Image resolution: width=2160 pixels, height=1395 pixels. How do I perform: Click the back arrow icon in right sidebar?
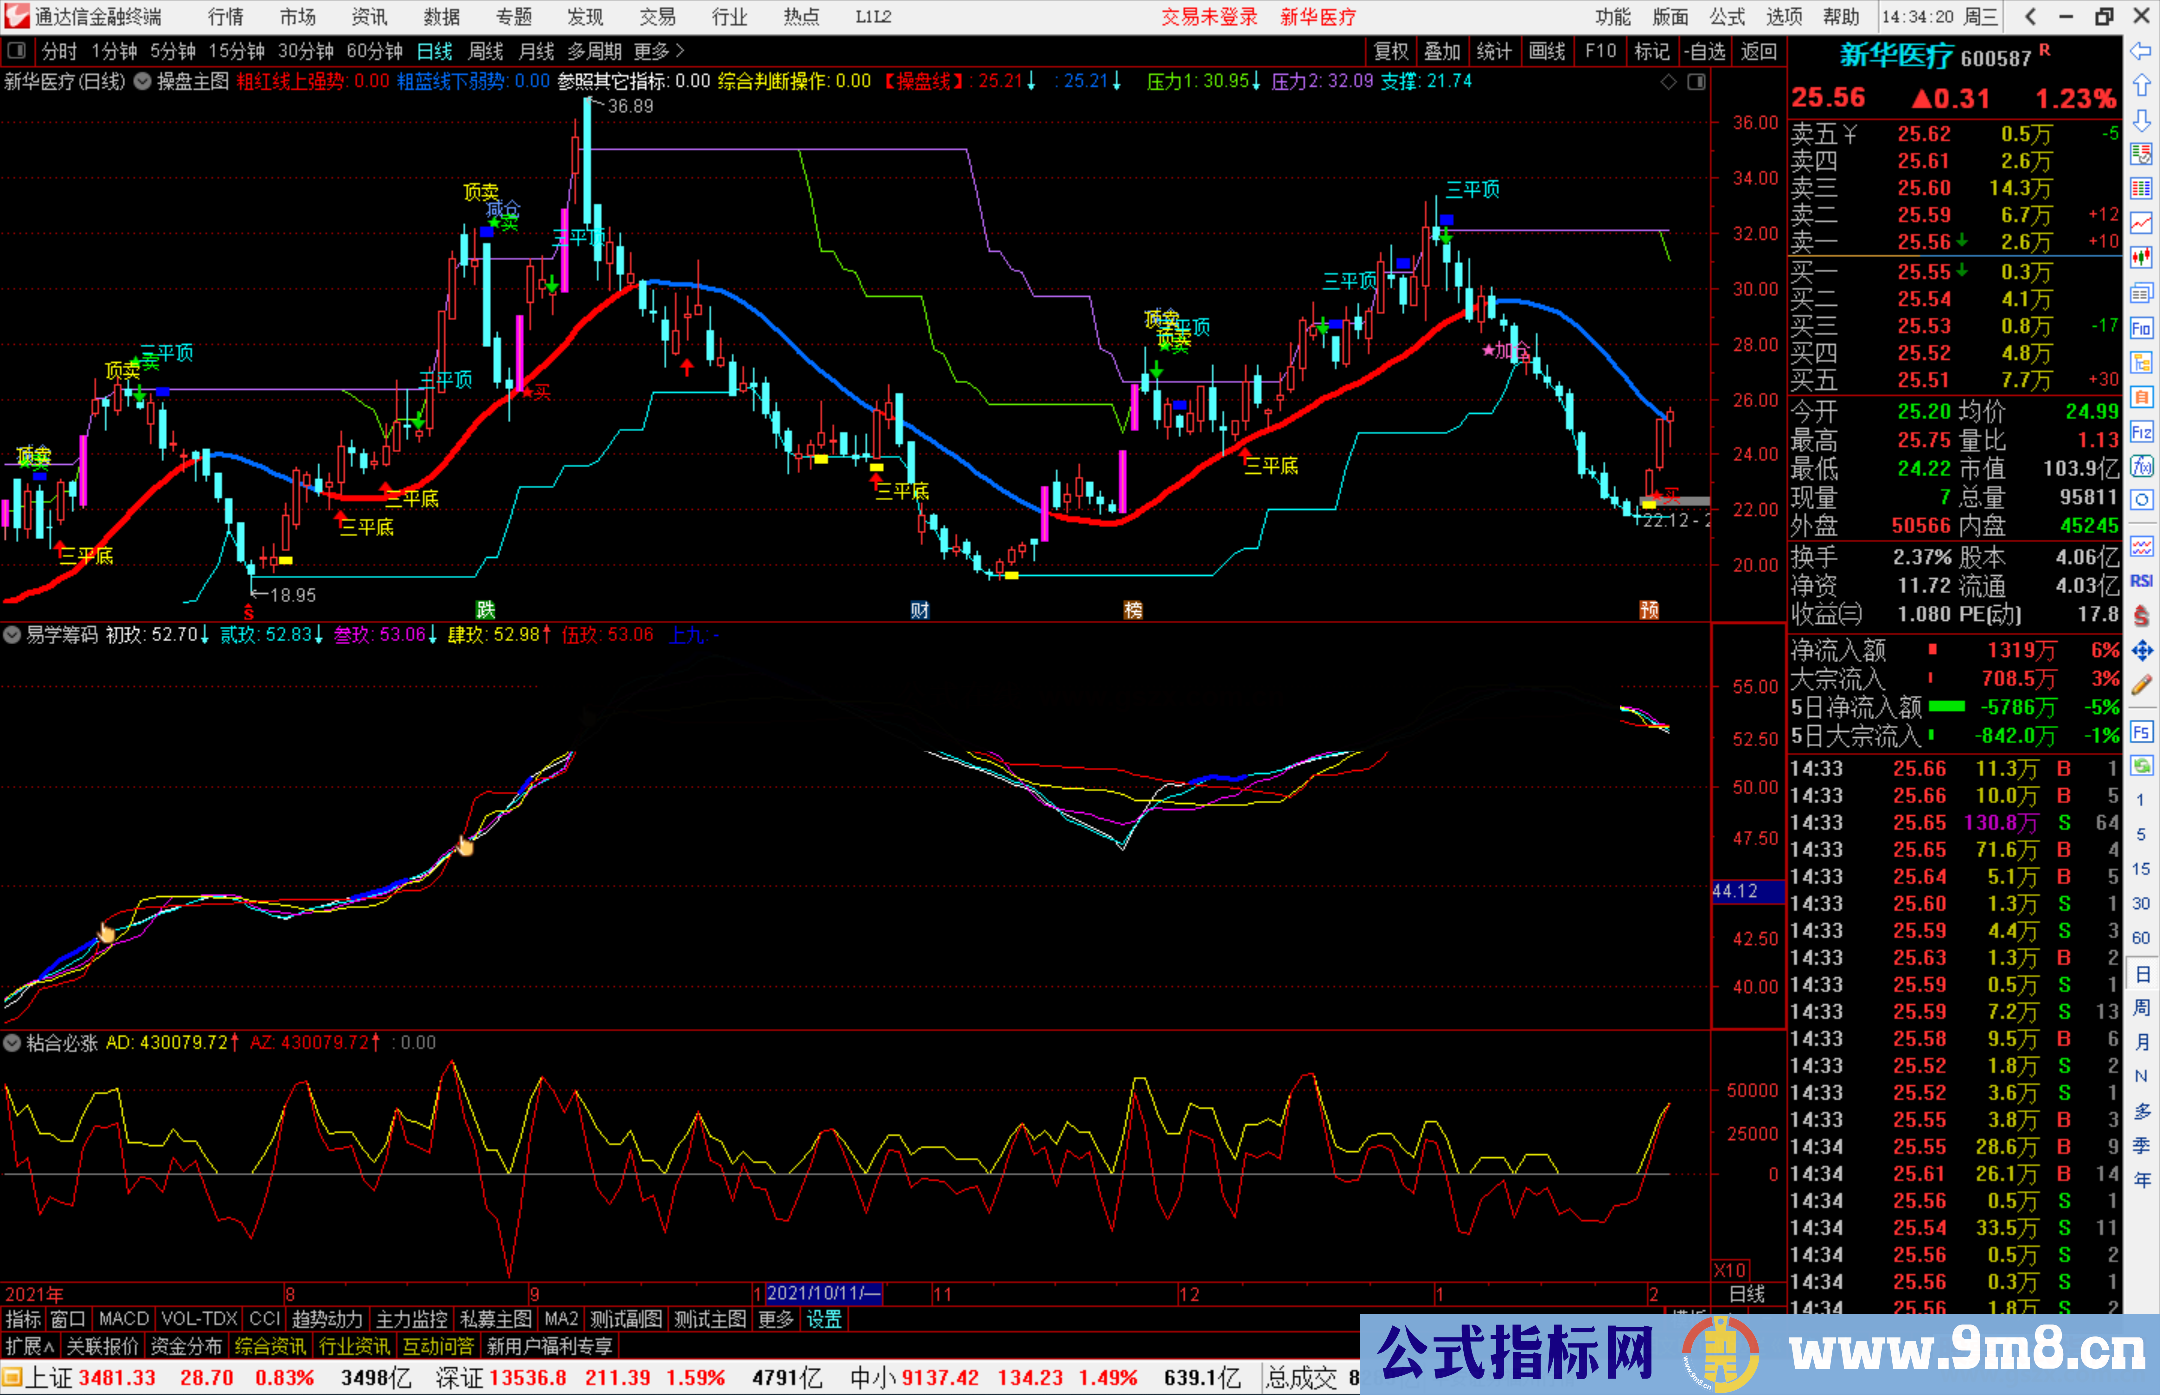(x=2141, y=51)
